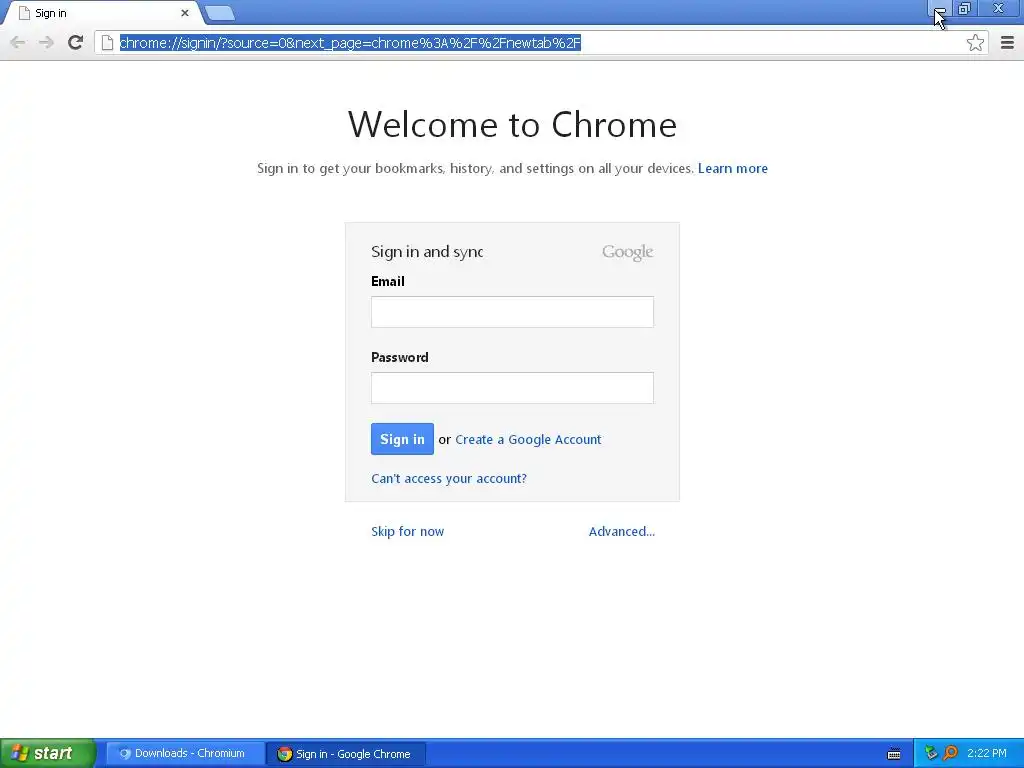1024x768 pixels.
Task: Click Skip for now
Action: pyautogui.click(x=408, y=532)
